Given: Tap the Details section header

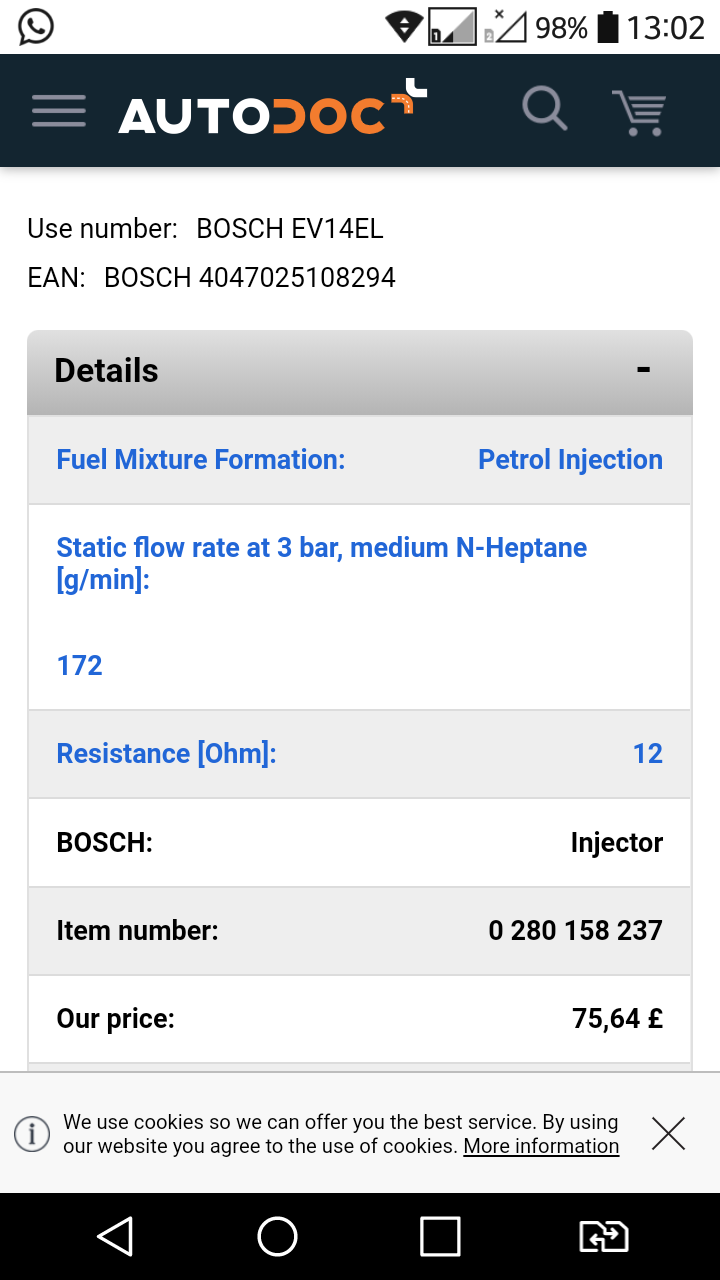Looking at the screenshot, I should click(x=107, y=371).
